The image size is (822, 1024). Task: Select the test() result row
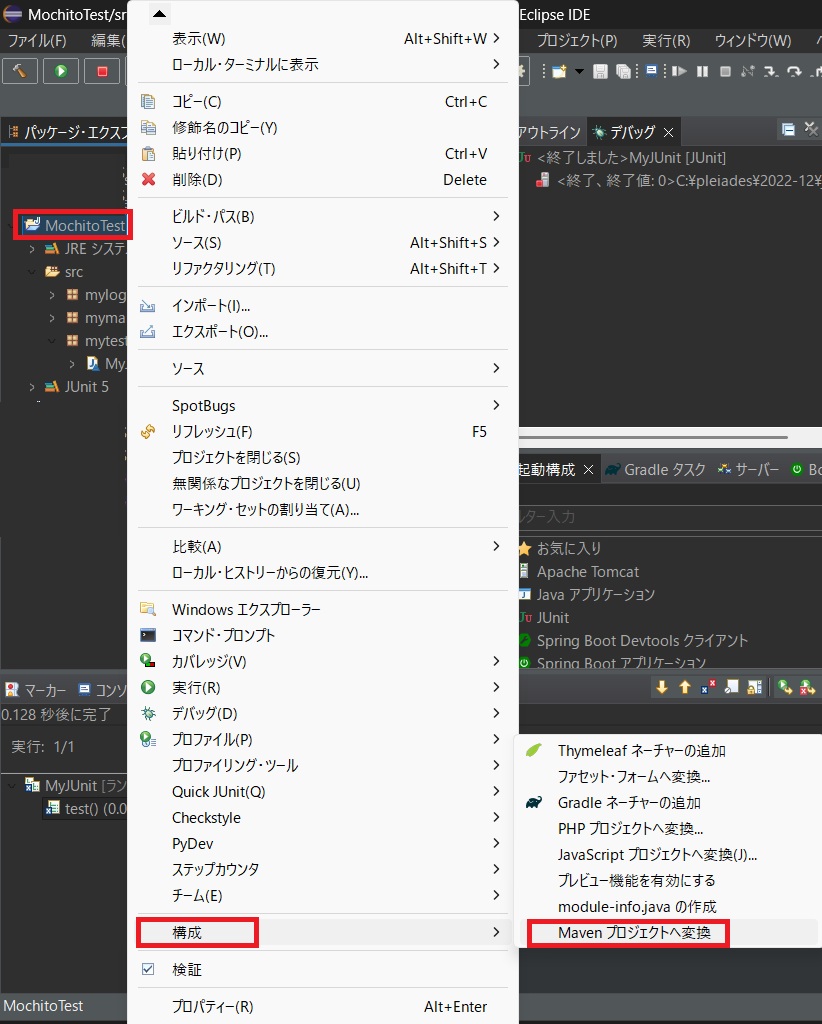86,808
